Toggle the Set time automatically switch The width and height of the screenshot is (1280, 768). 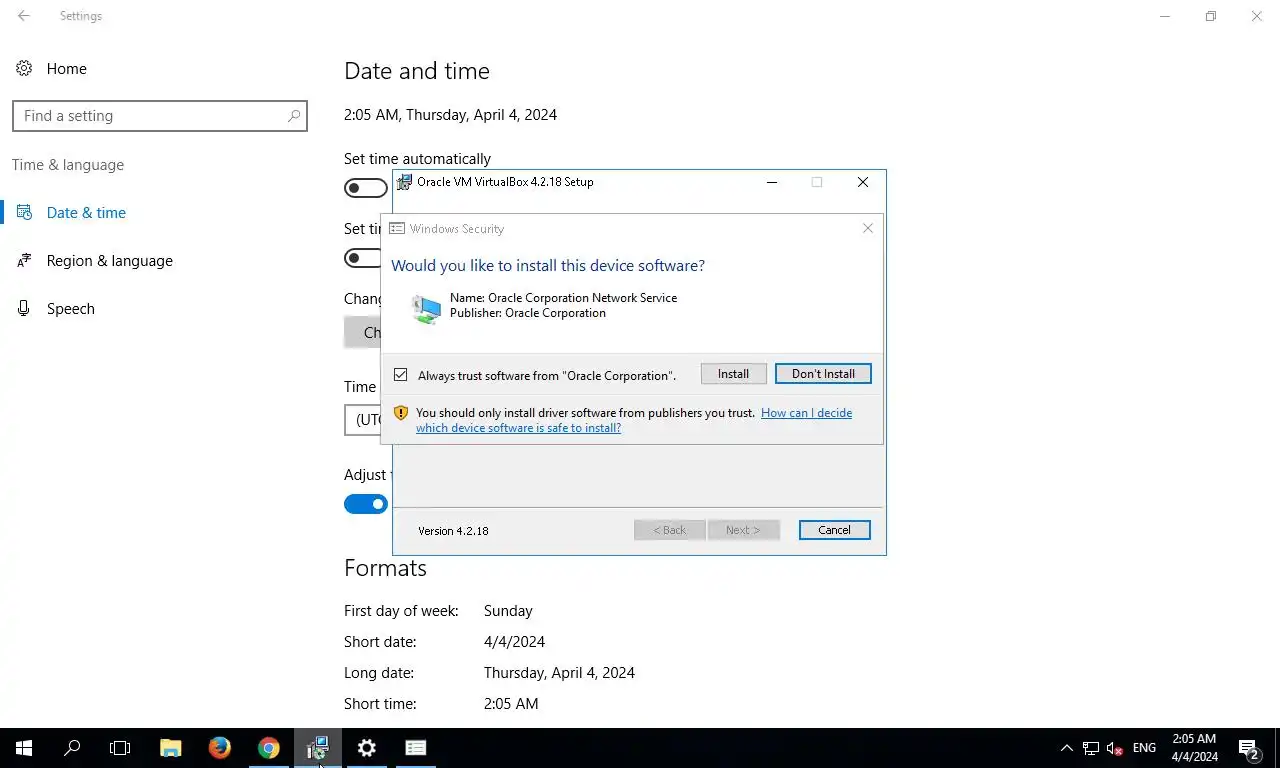click(x=365, y=188)
